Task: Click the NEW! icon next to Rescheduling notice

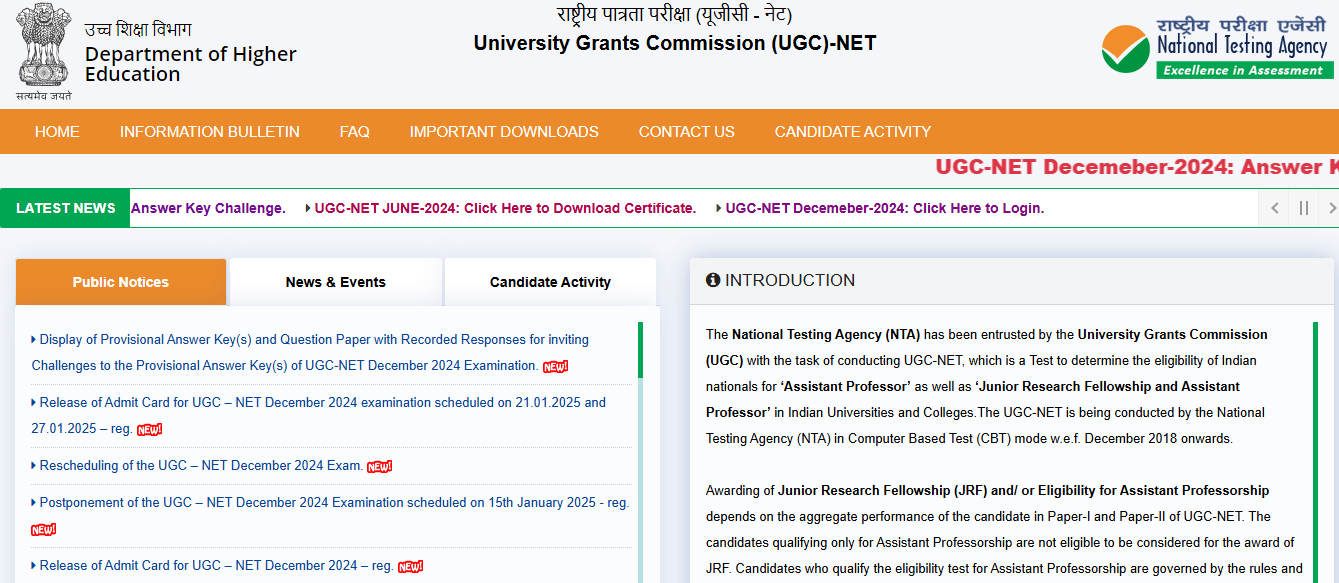Action: [x=378, y=466]
